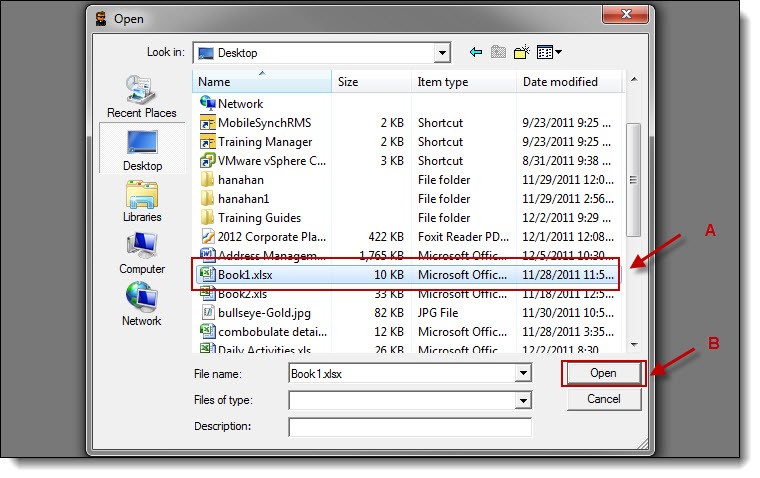The height and width of the screenshot is (478, 760).
Task: Expand the File name dropdown arrow
Action: tap(522, 373)
